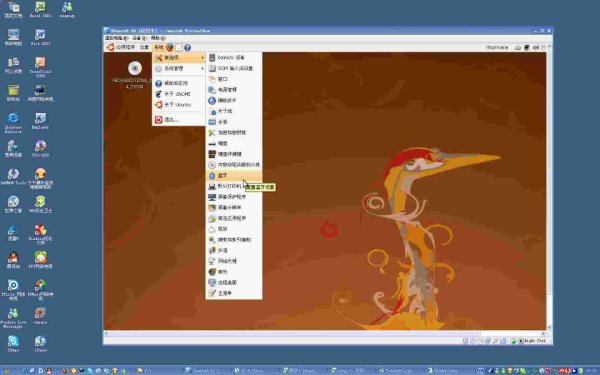Open the sound preferences entry above 远程桌面

pyautogui.click(x=234, y=272)
